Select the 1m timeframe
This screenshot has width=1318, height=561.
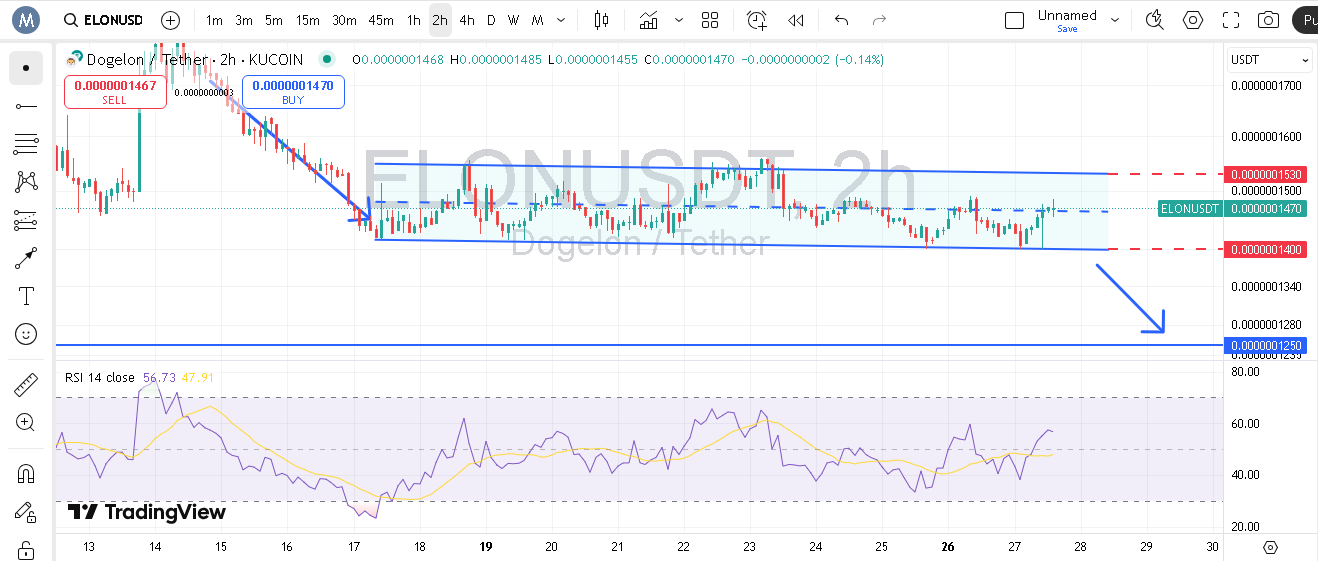pos(214,20)
